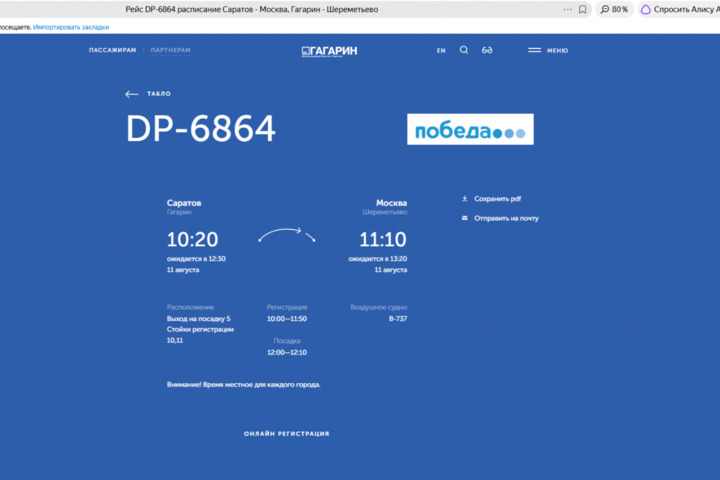Click 'ожидается в 12:30' departure status
The image size is (720, 480).
(x=196, y=259)
